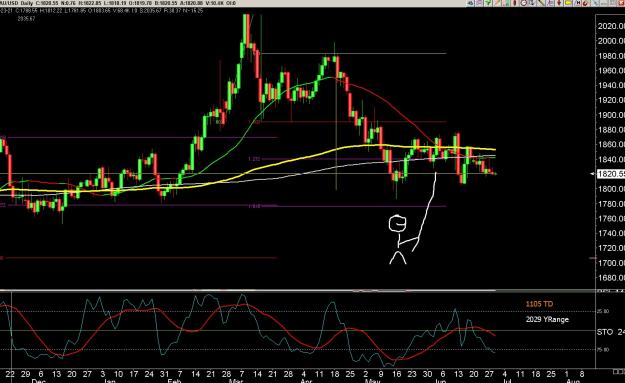
Task: Click the dark red circular toolbar icon
Action: click(x=585, y=3)
